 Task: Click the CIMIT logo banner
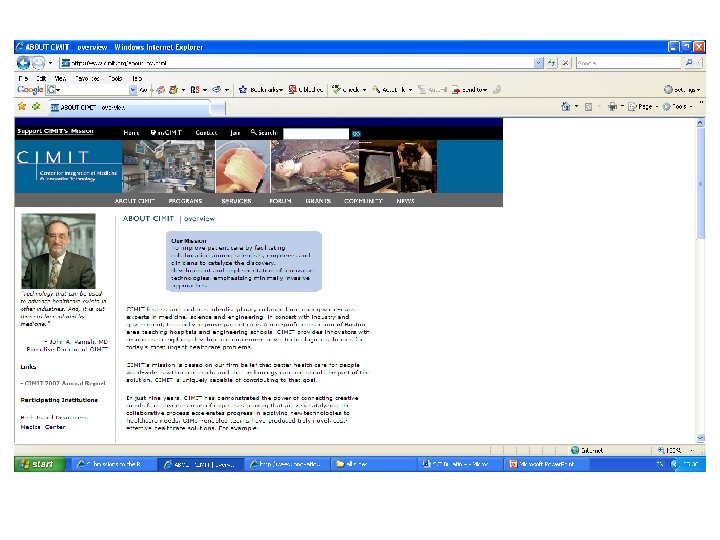click(68, 166)
